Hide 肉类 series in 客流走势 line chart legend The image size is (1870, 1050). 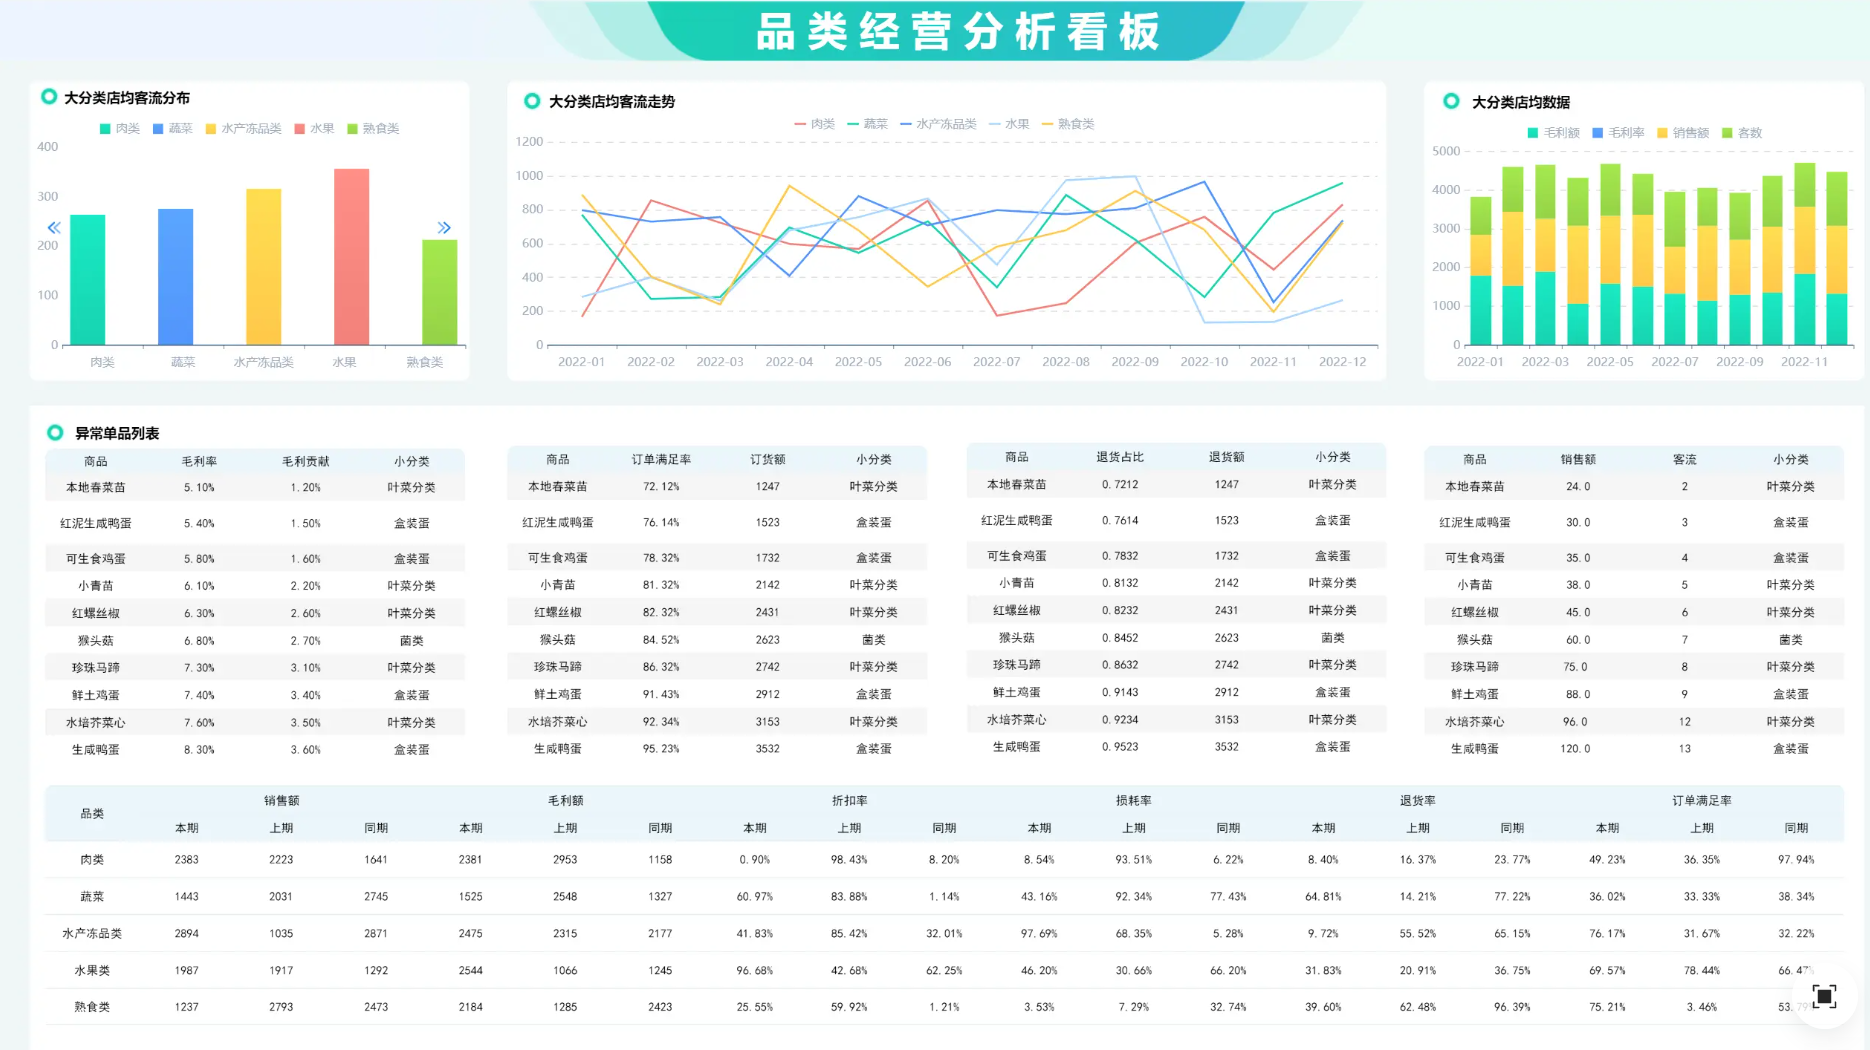coord(815,124)
